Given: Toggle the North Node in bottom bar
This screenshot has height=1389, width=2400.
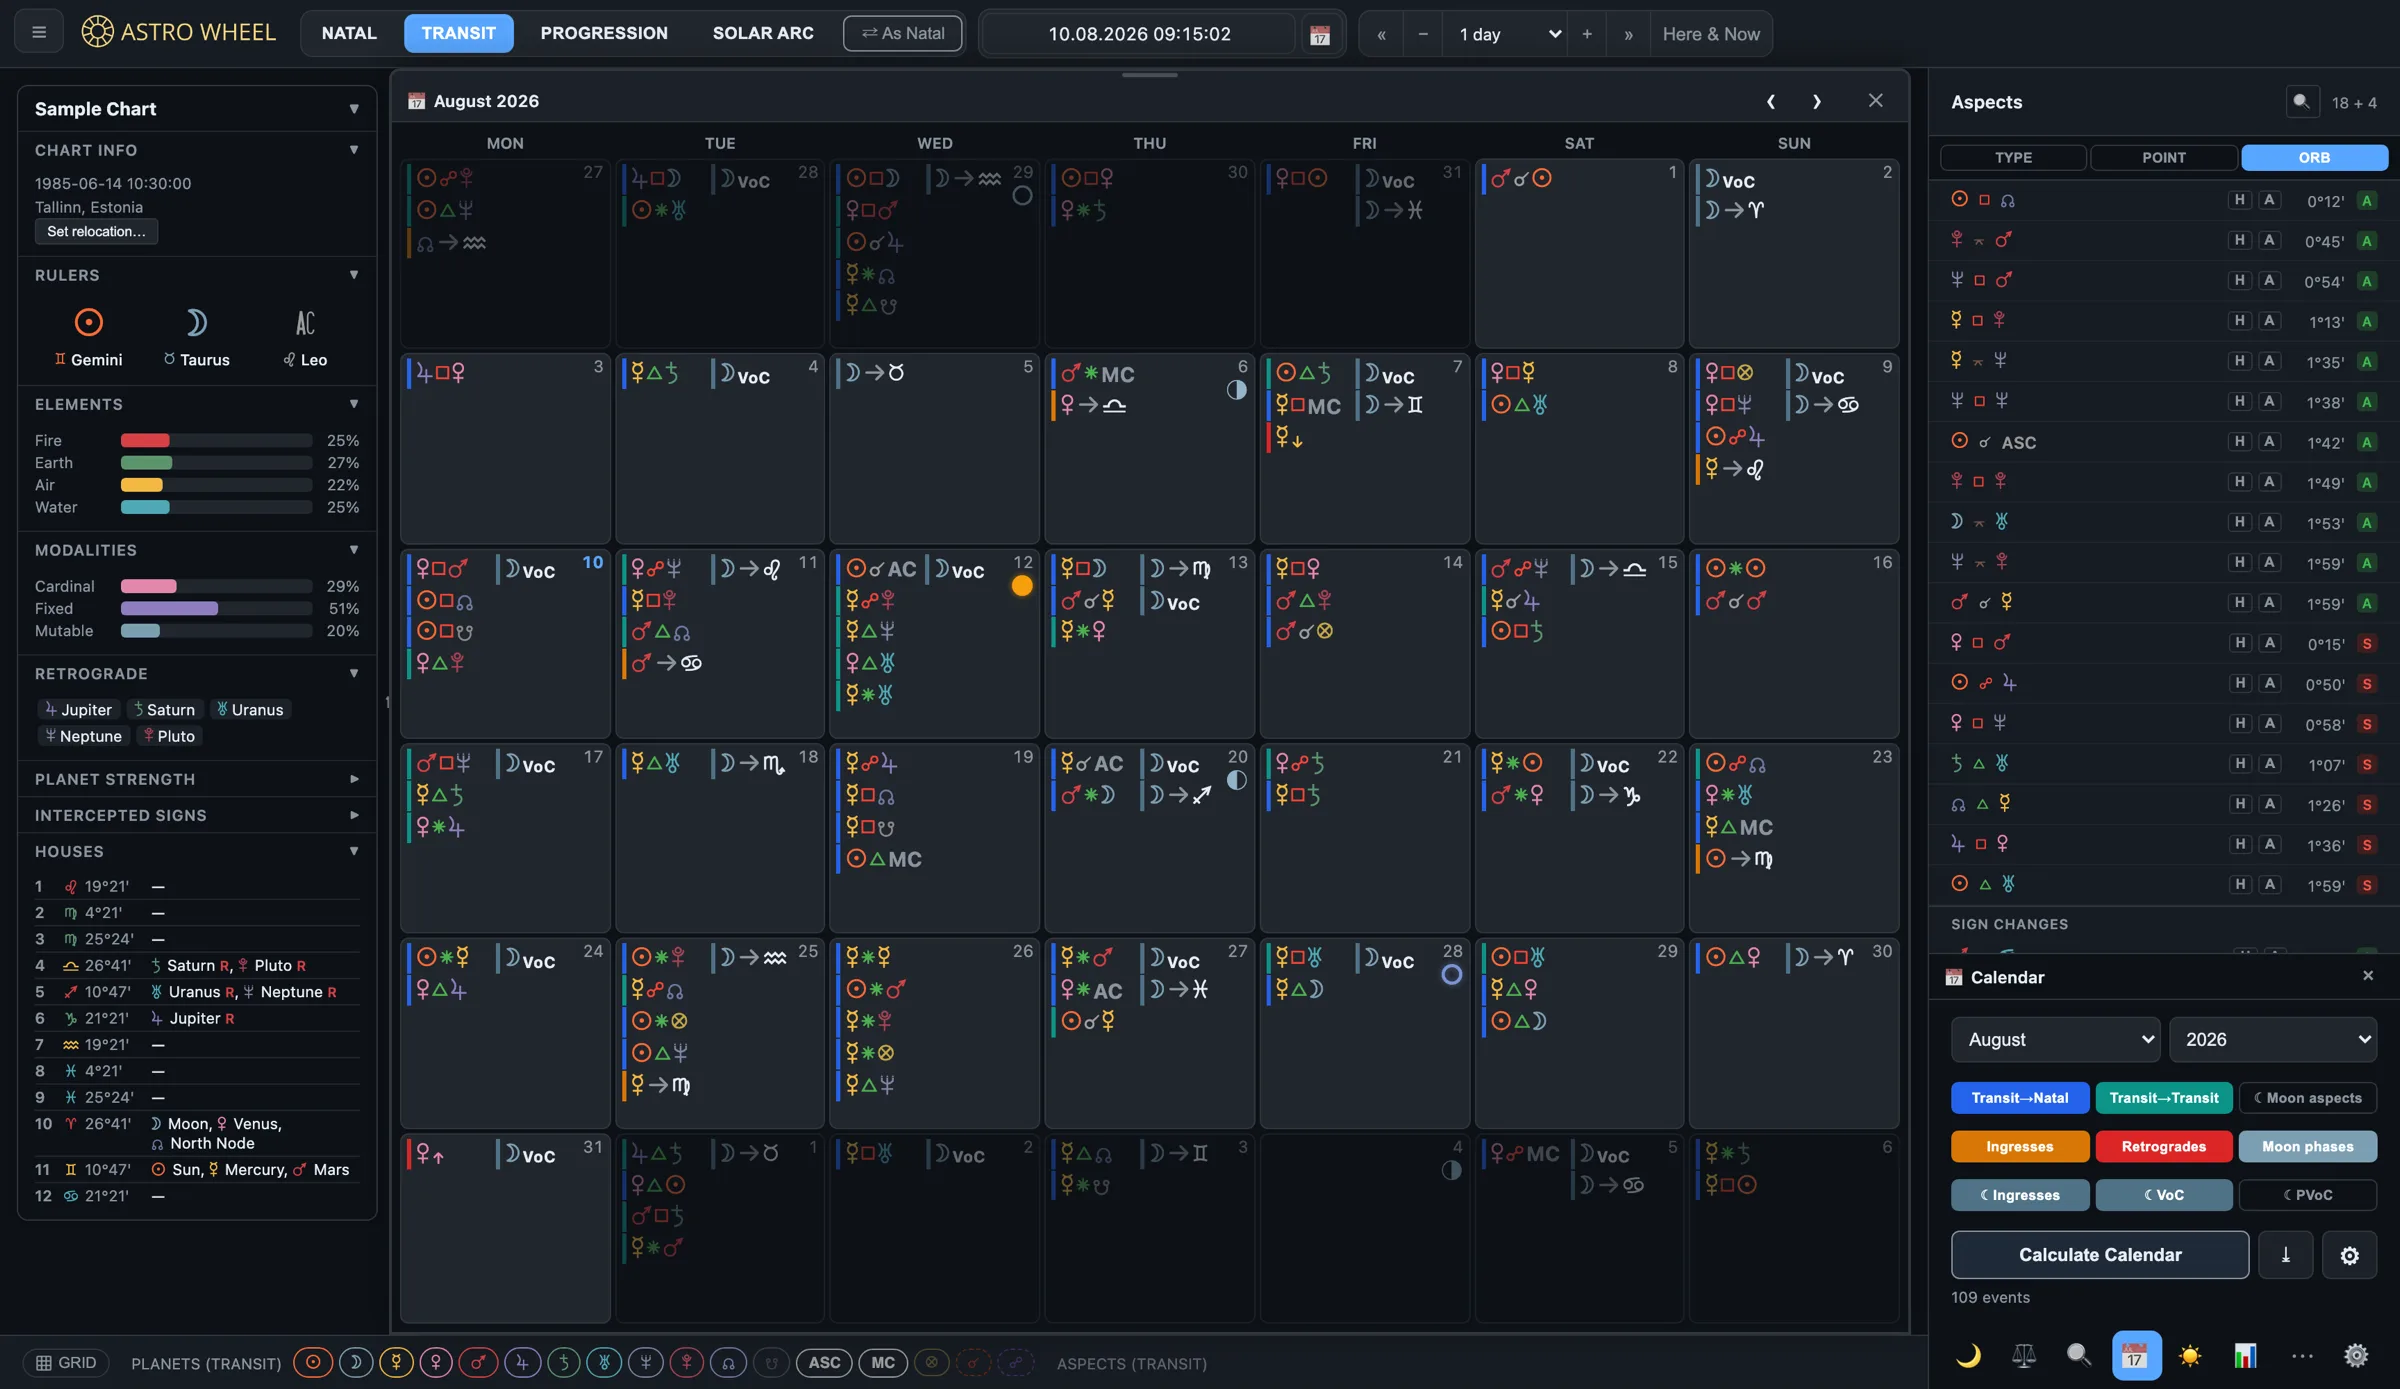Looking at the screenshot, I should (x=728, y=1362).
